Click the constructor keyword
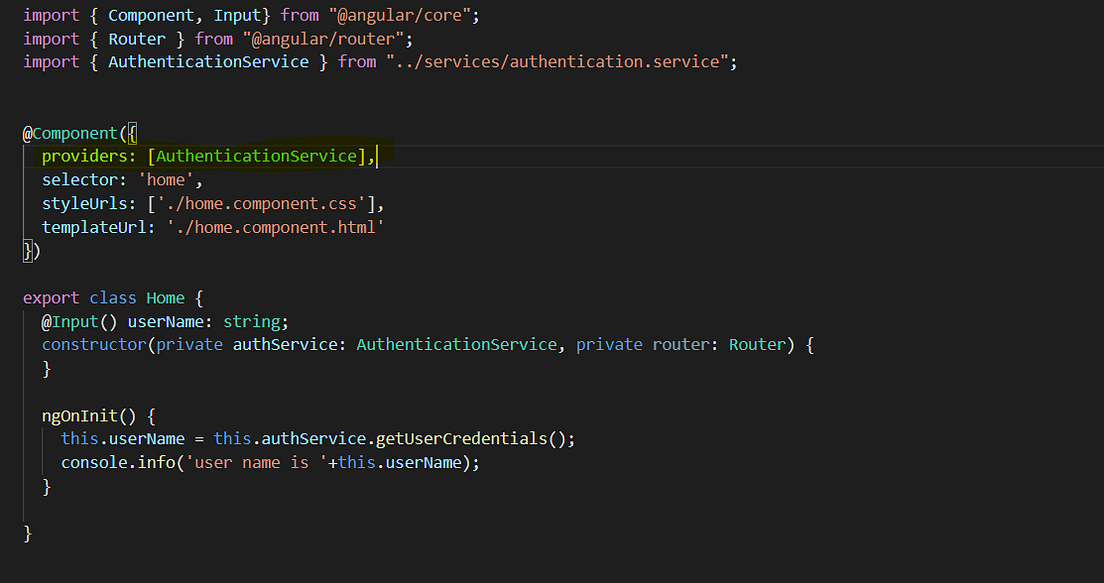 click(x=94, y=344)
